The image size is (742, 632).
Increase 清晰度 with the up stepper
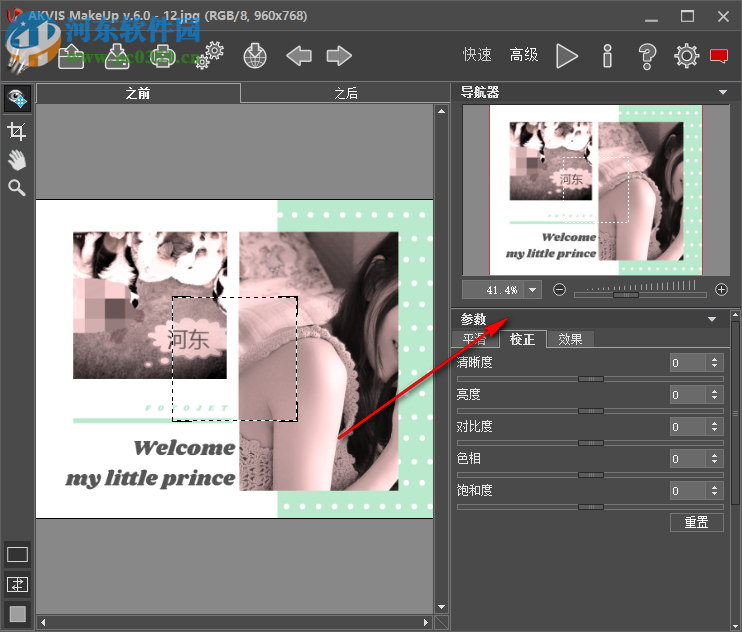pyautogui.click(x=715, y=359)
